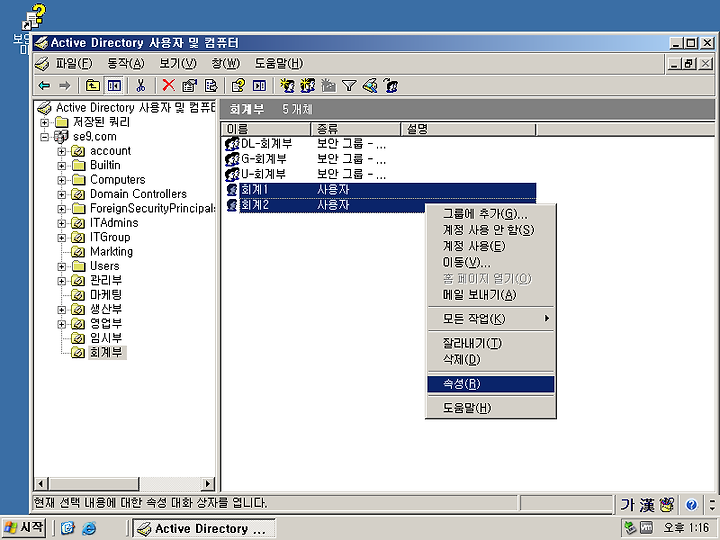Viewport: 720px width, 540px height.
Task: Click the red X Delete icon
Action: point(169,85)
